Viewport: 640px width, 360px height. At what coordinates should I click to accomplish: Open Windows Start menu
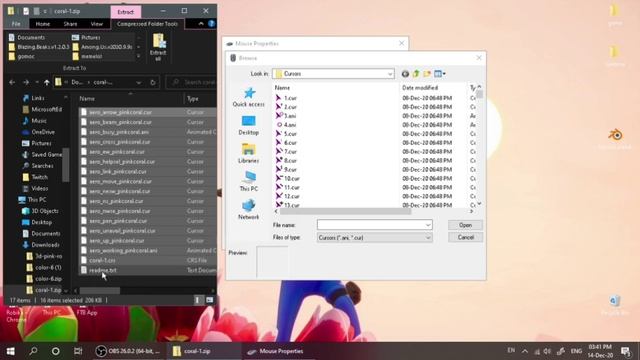[11, 351]
